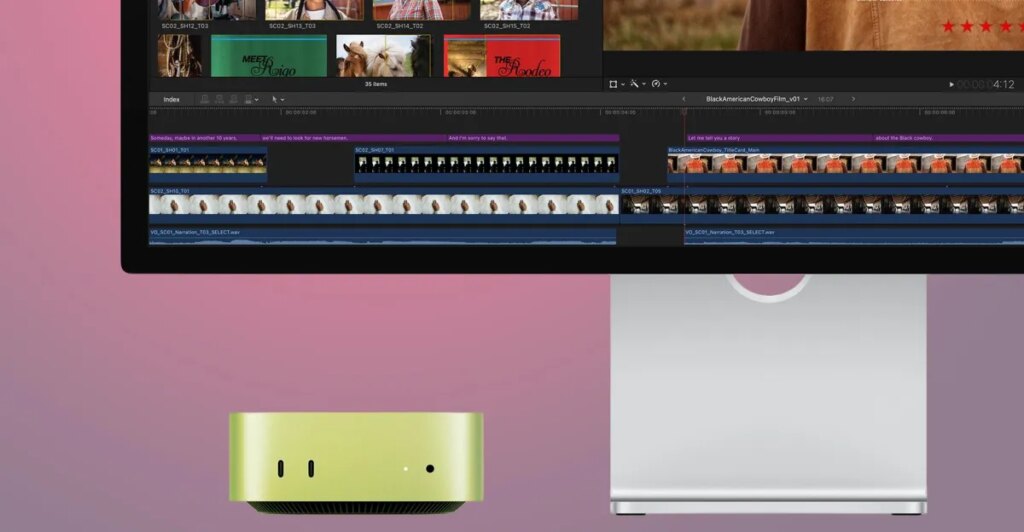This screenshot has width=1024, height=532.
Task: Open the tools popup chevron next to Select arrow
Action: [x=282, y=100]
